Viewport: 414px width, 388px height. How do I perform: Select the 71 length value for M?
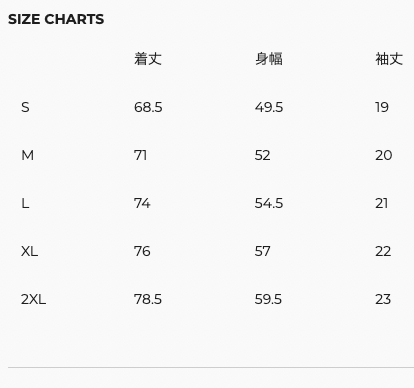click(x=140, y=155)
